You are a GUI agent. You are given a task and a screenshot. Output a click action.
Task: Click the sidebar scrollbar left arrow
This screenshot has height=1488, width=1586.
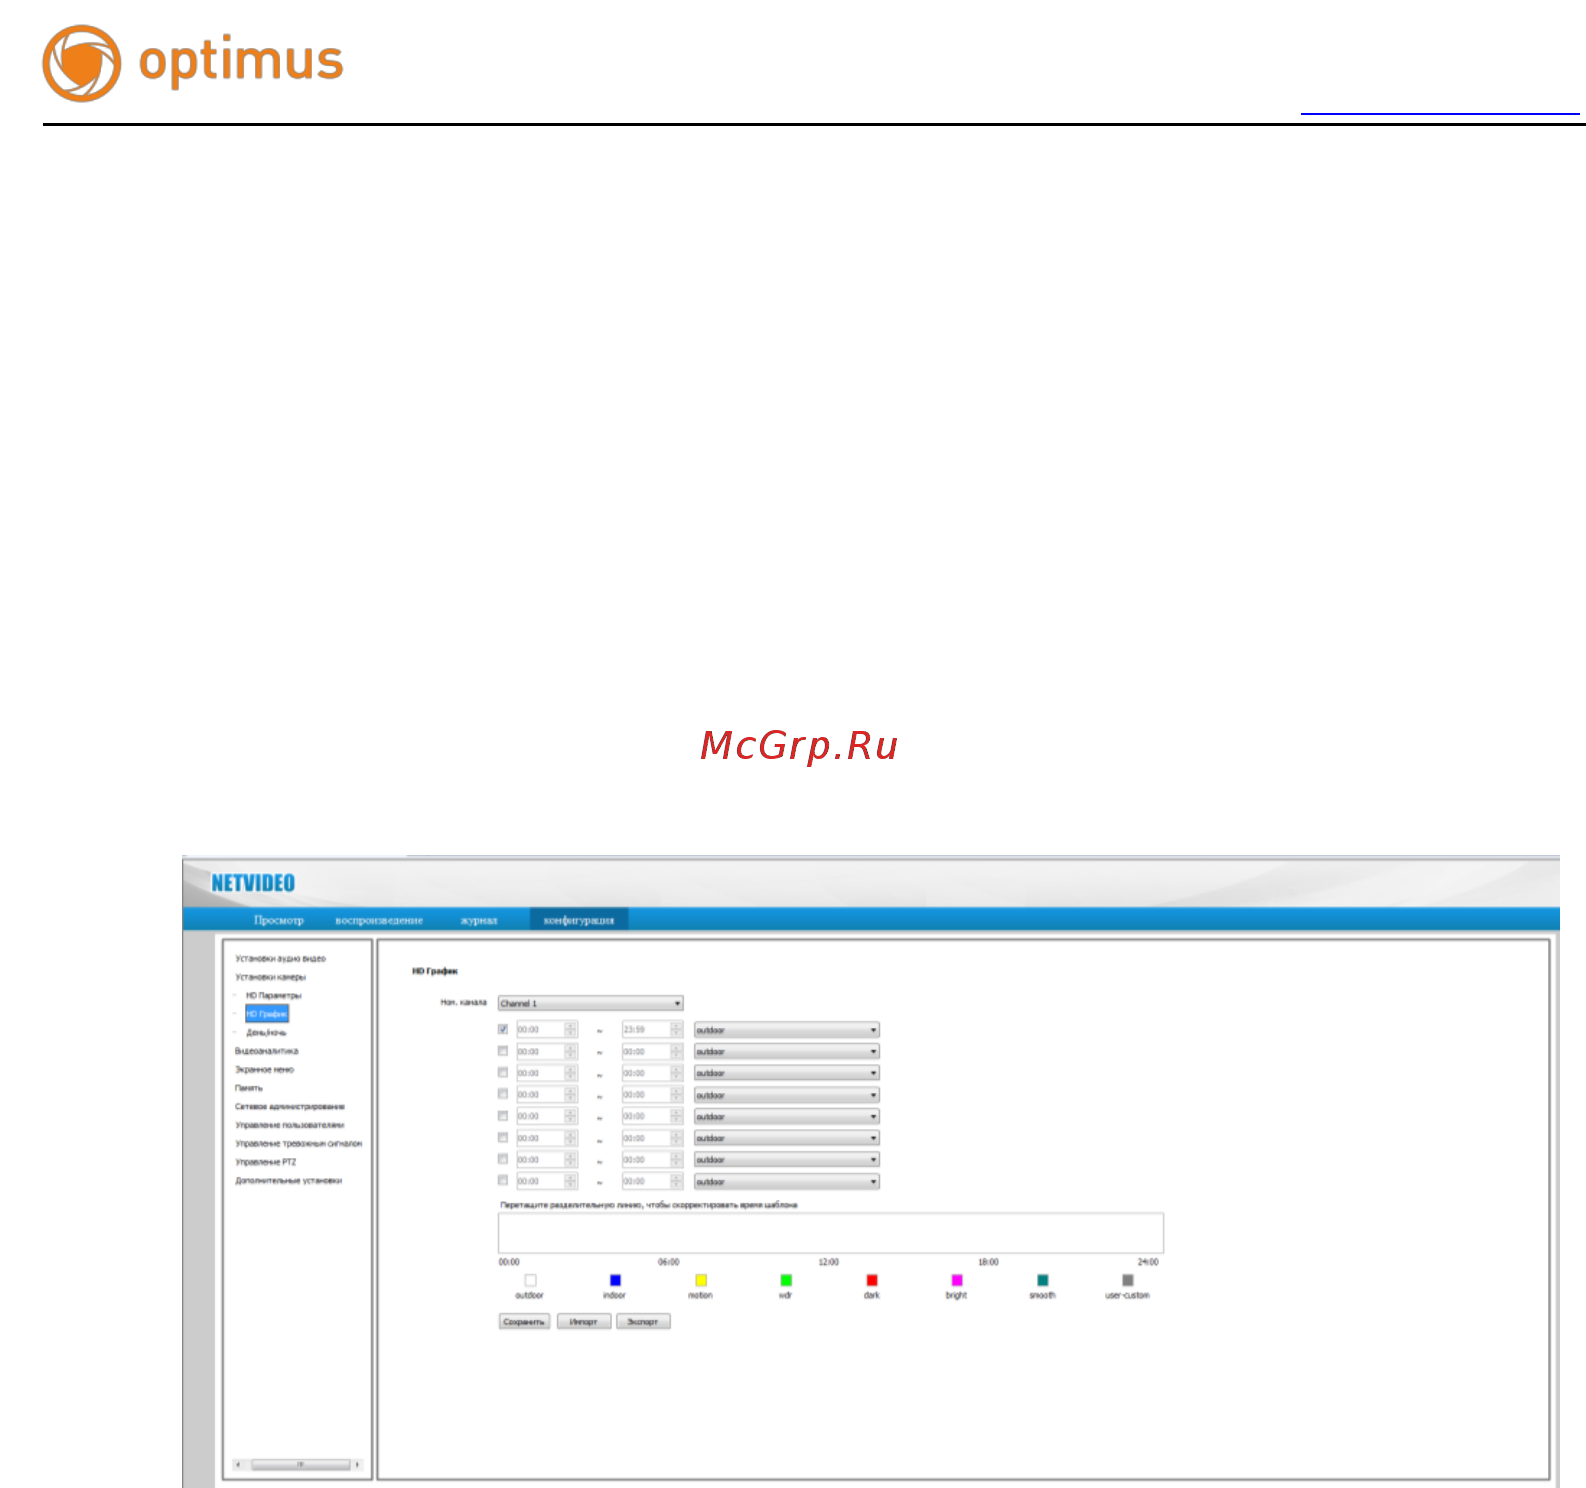click(238, 1465)
